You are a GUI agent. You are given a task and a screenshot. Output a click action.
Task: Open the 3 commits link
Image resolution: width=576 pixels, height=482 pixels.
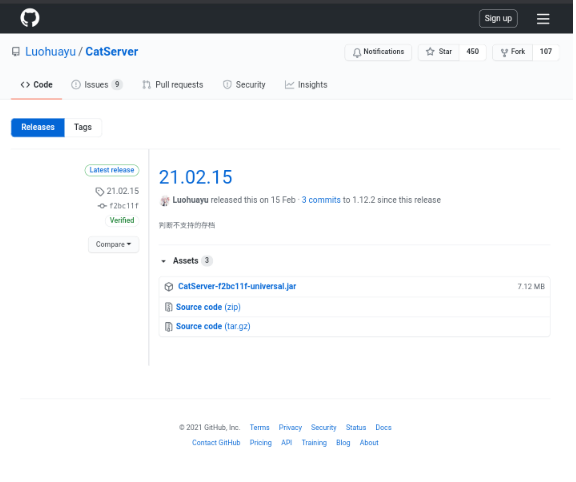point(321,200)
